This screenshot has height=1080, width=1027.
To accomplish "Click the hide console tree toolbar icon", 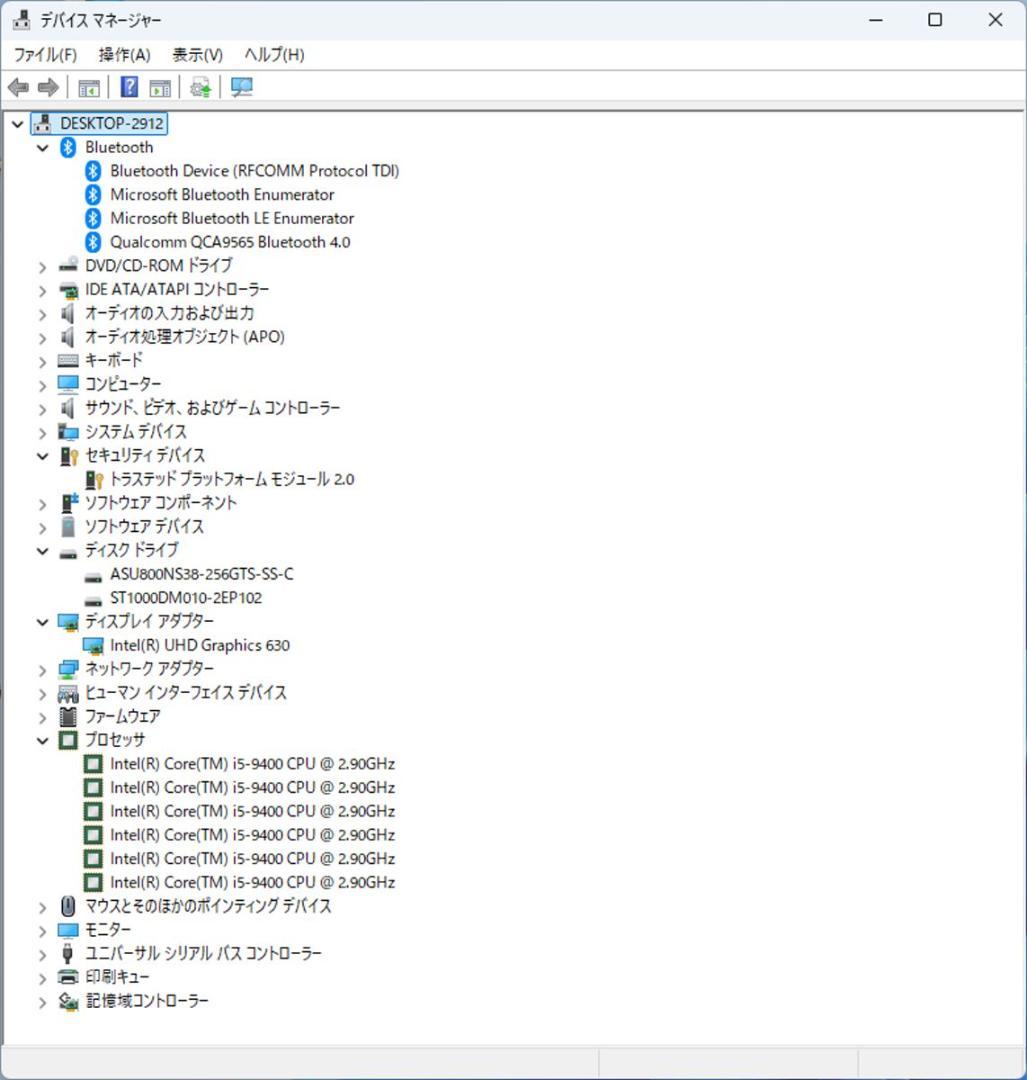I will point(88,87).
